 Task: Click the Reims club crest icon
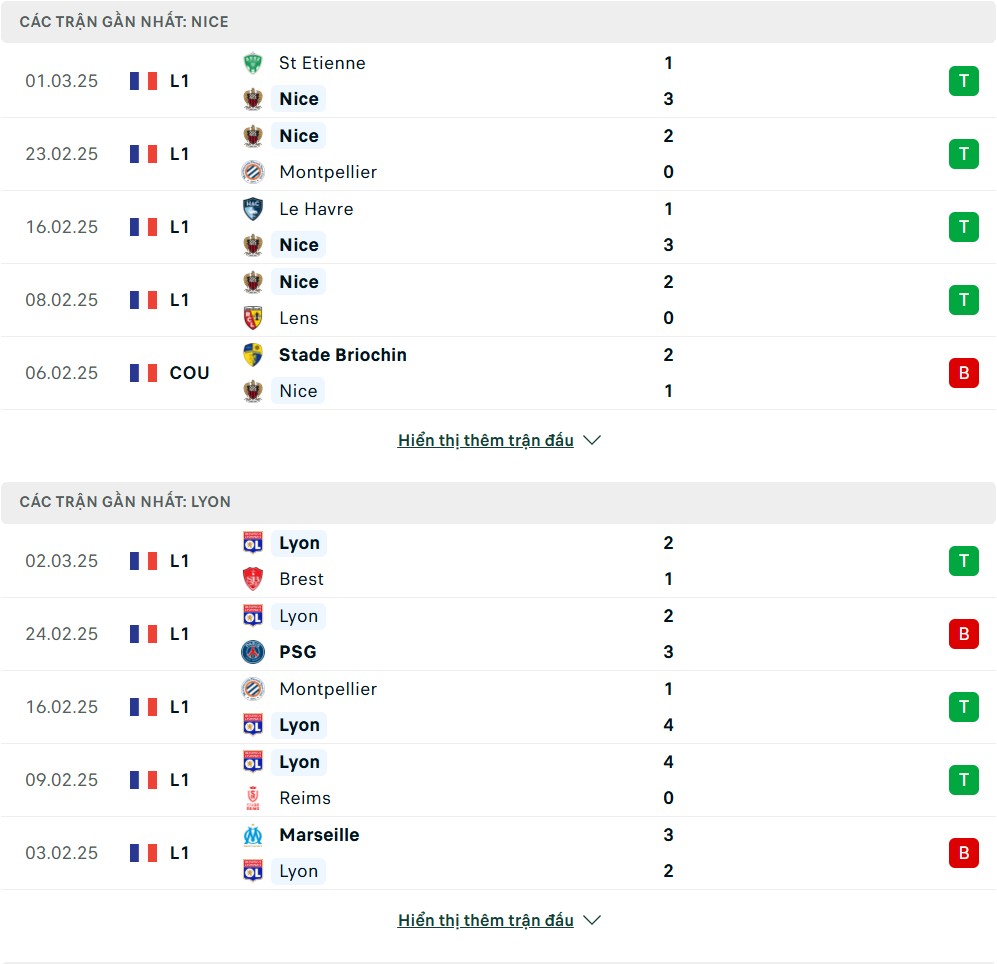point(253,798)
